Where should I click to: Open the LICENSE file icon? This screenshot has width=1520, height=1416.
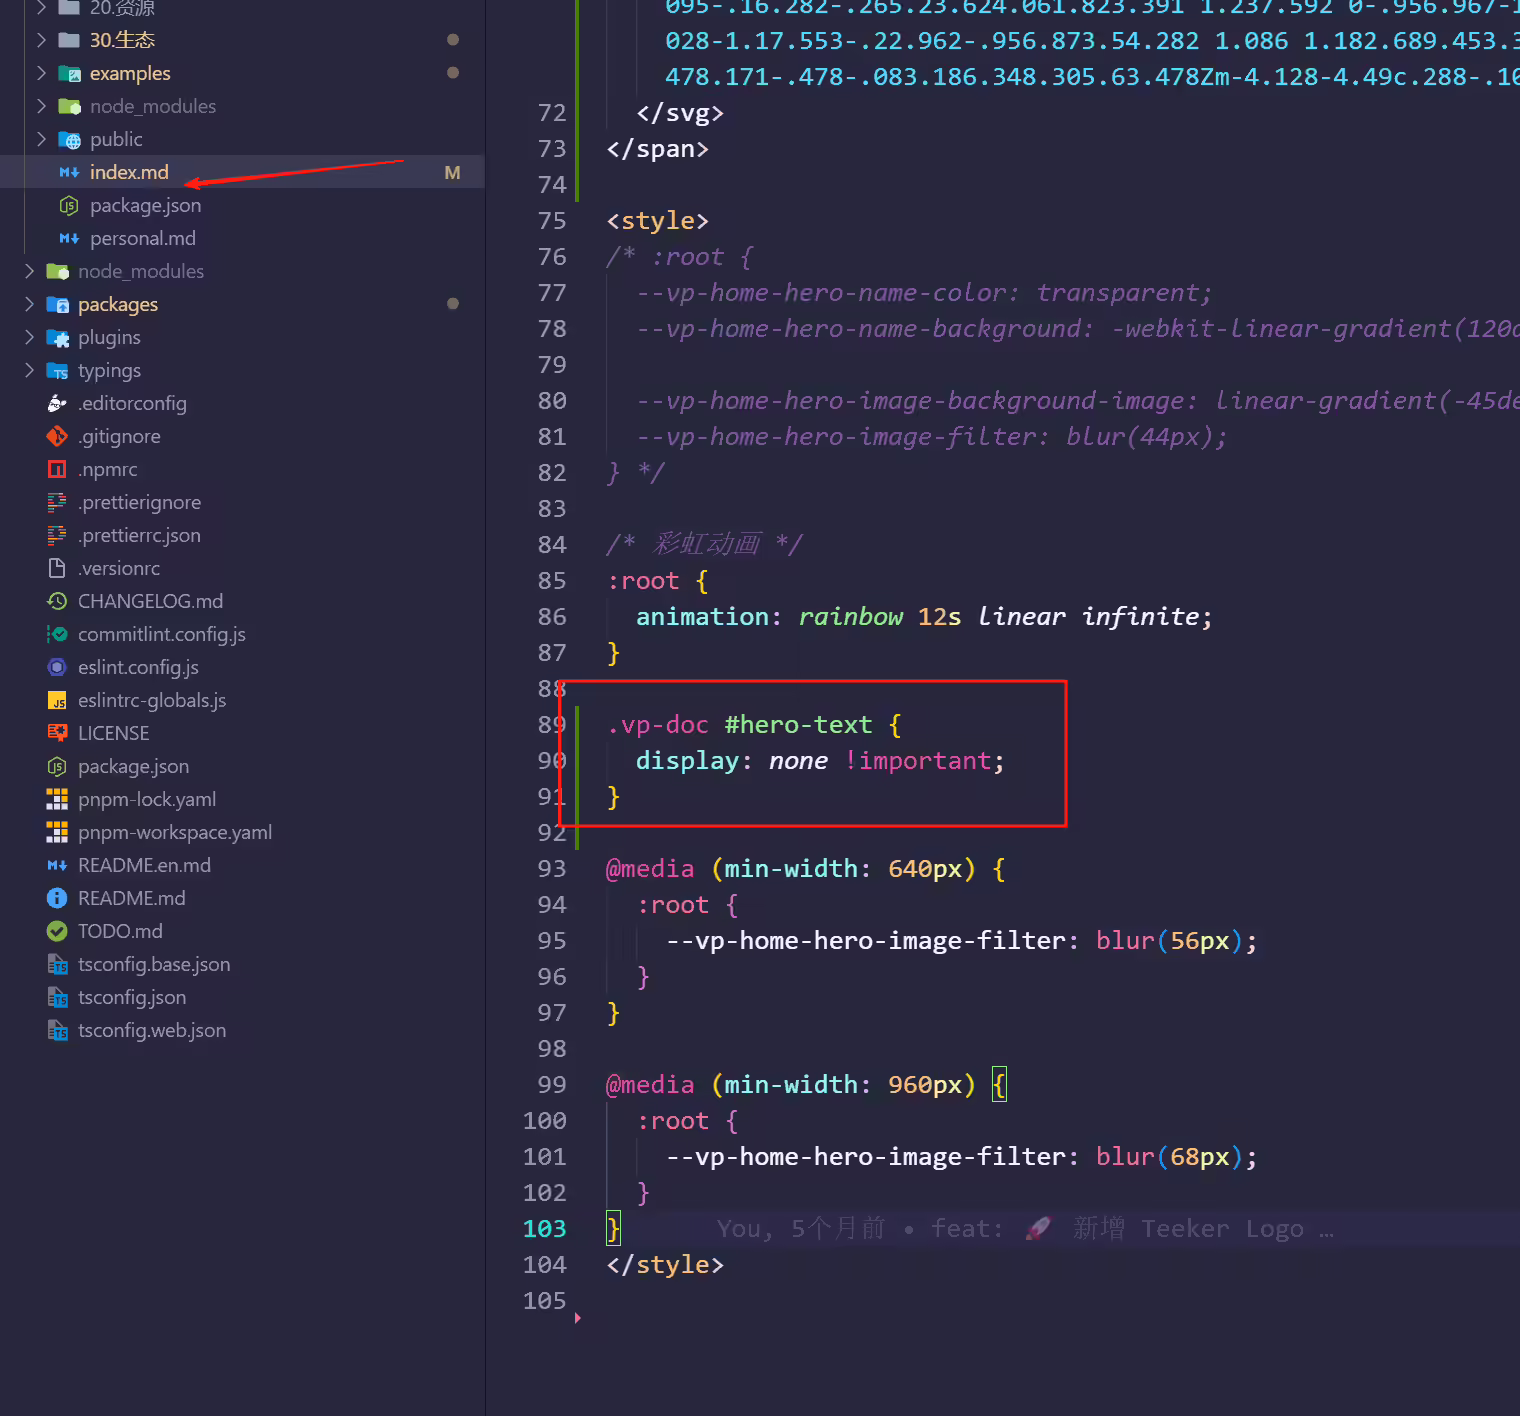[57, 733]
